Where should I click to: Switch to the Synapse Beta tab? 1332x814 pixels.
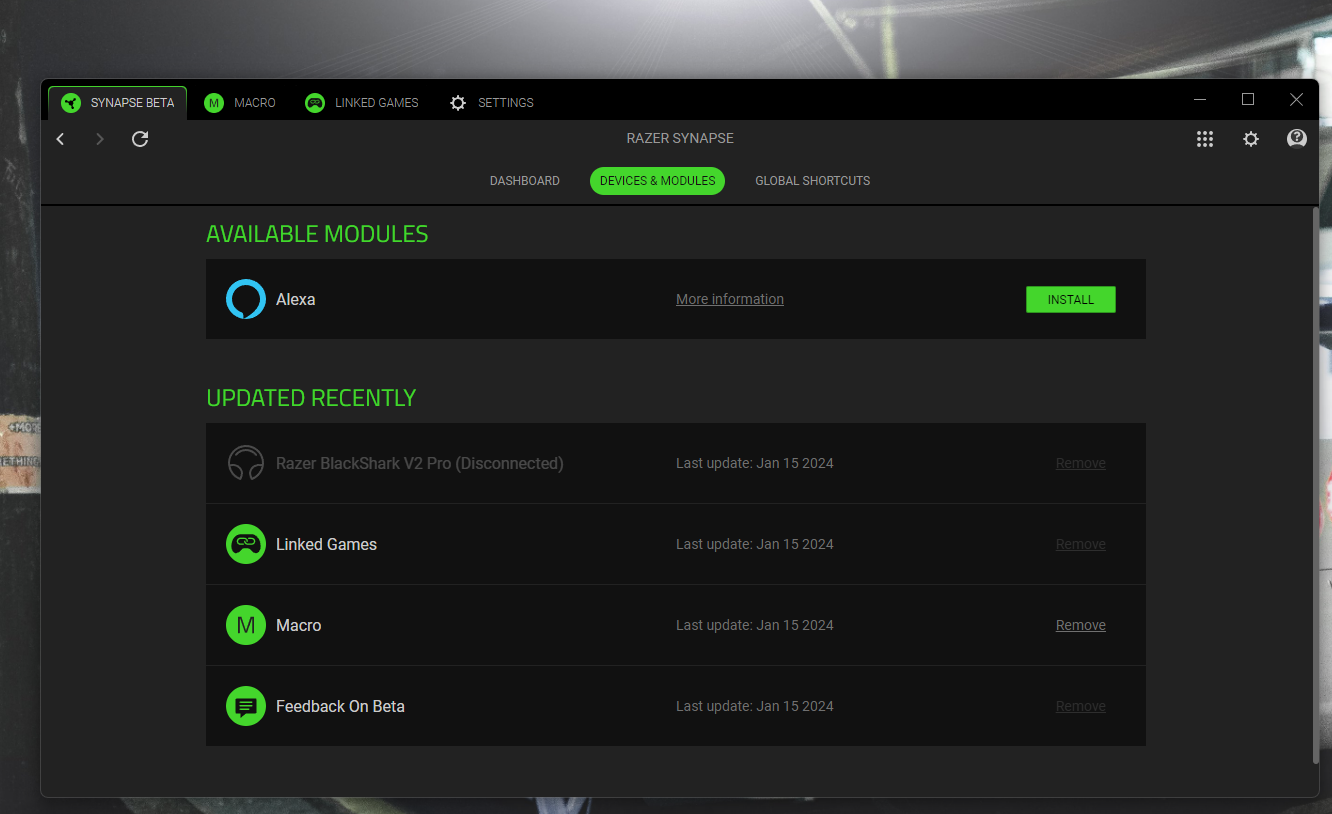click(118, 103)
